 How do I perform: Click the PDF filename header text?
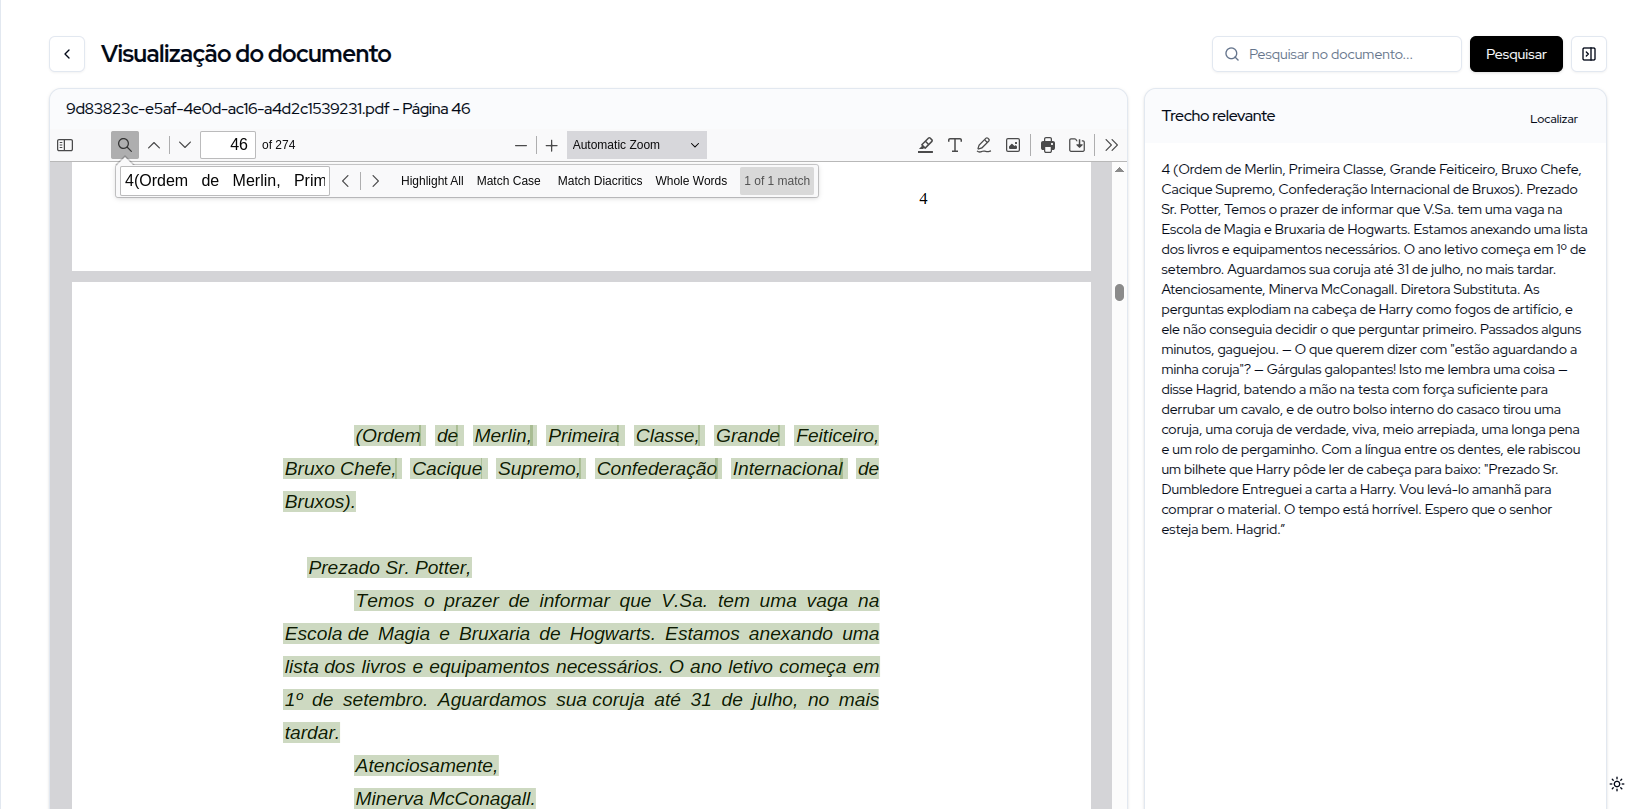[x=268, y=109]
